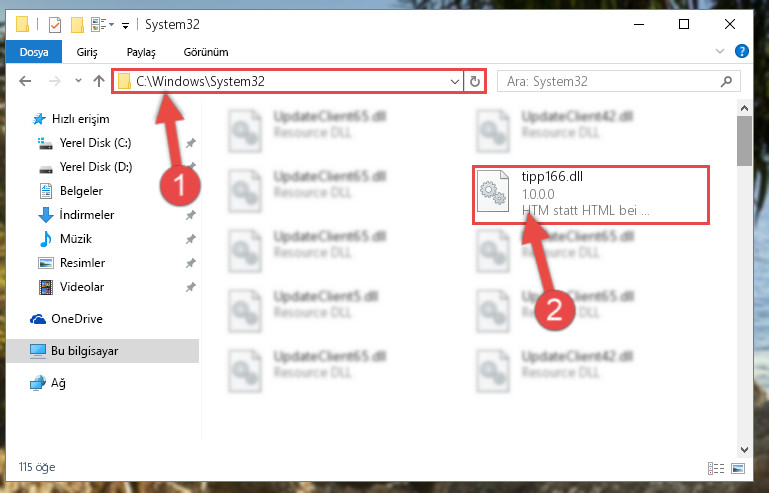
Task: Switch to details view layout icon
Action: (716, 468)
